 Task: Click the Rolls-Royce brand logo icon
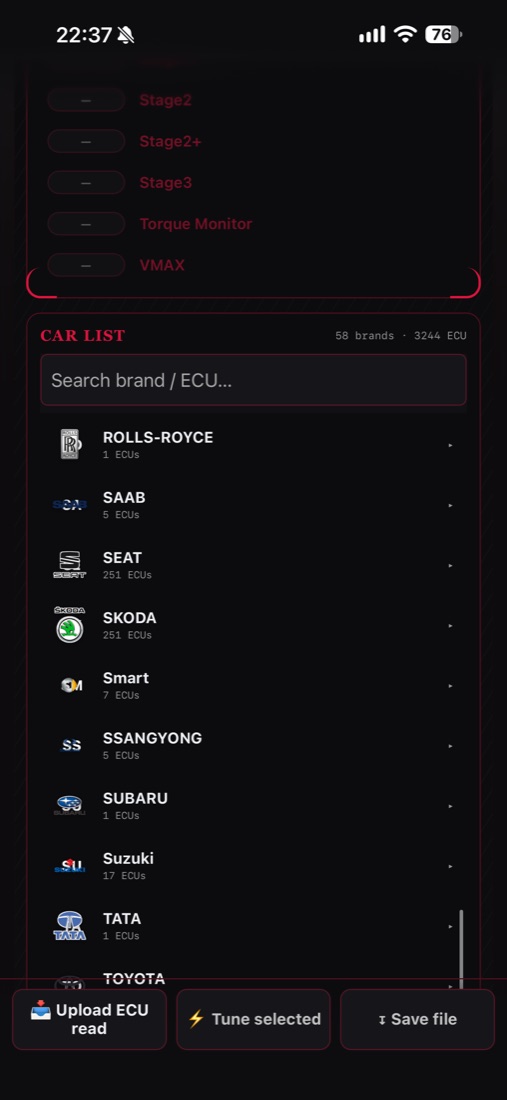click(x=70, y=444)
